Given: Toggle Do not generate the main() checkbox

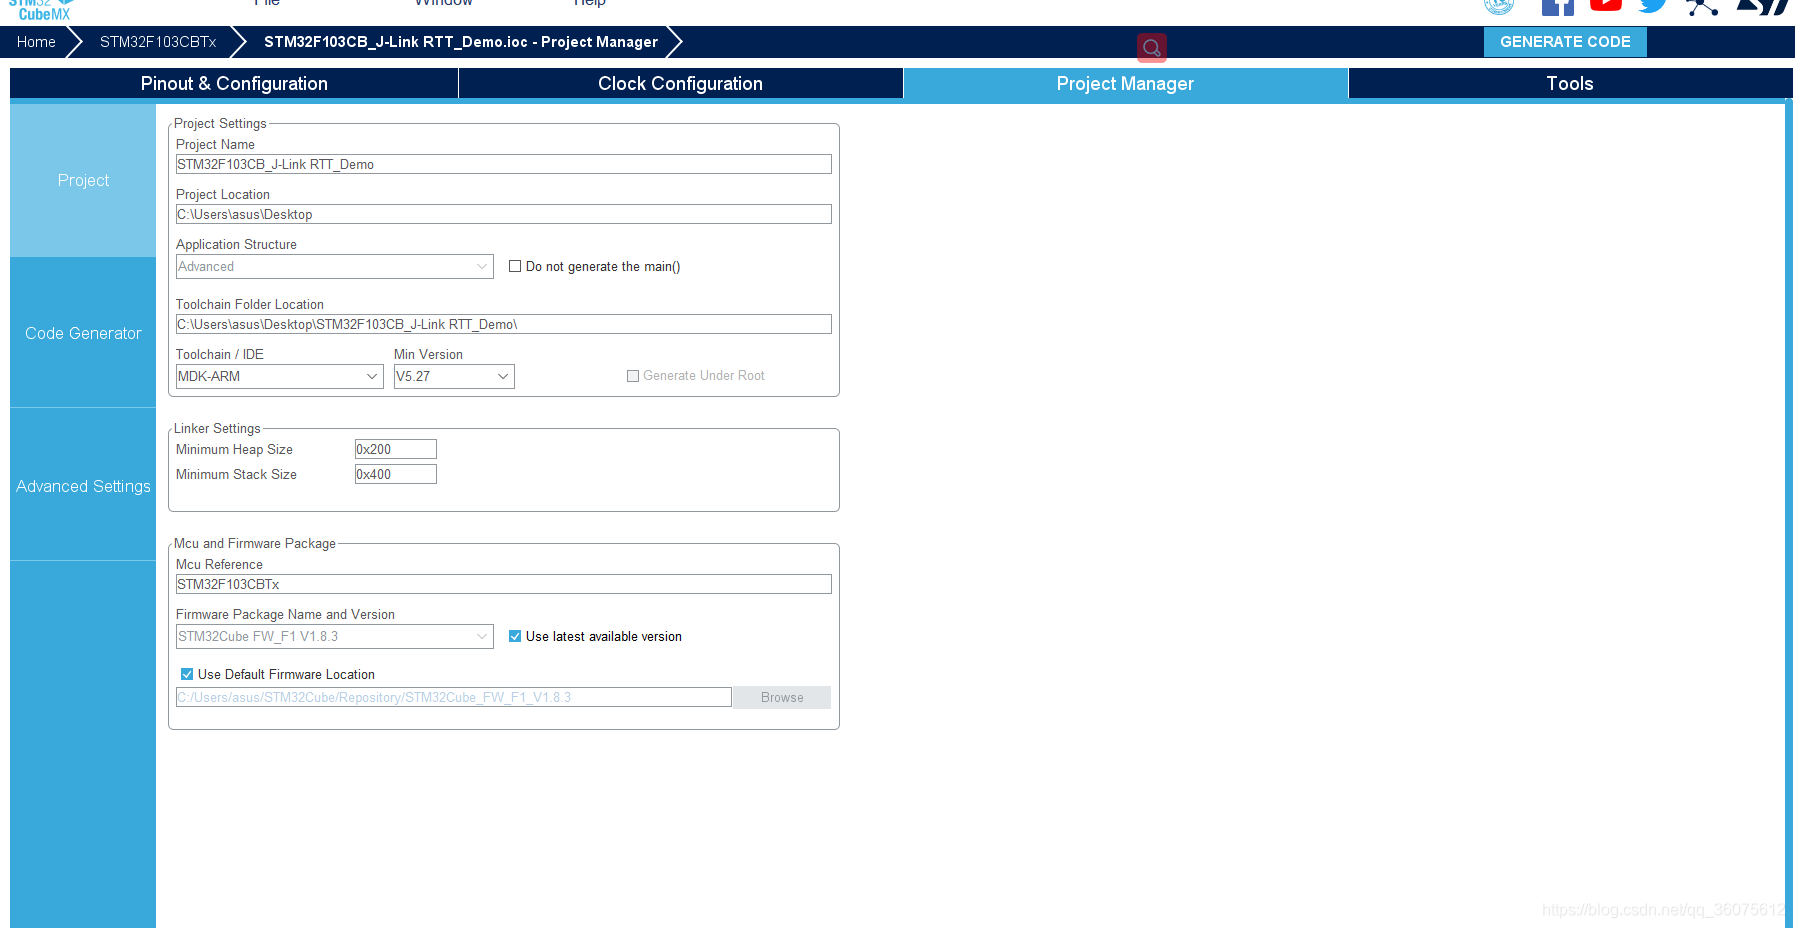Looking at the screenshot, I should tap(515, 266).
